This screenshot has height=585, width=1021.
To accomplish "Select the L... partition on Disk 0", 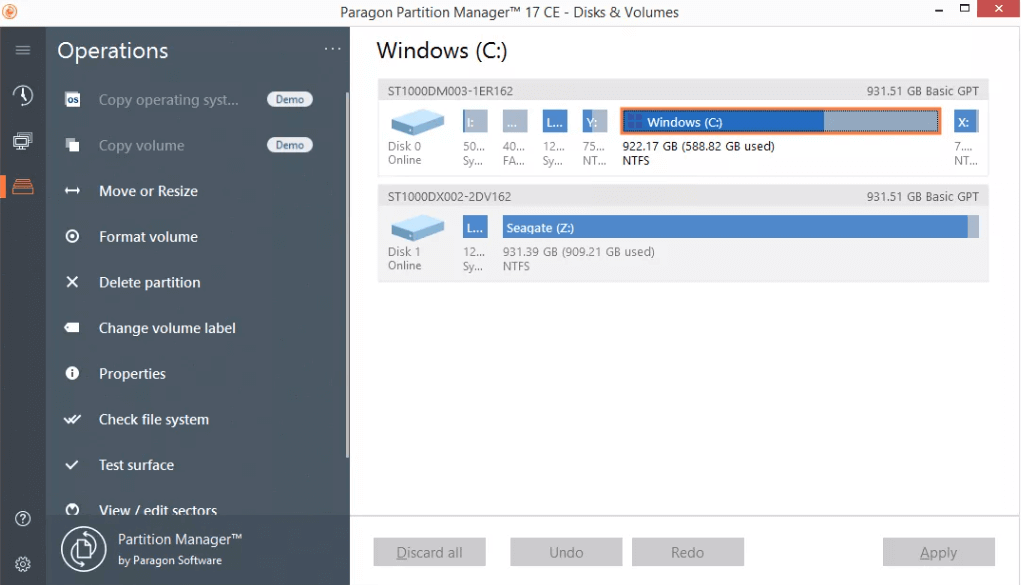I will pyautogui.click(x=555, y=122).
